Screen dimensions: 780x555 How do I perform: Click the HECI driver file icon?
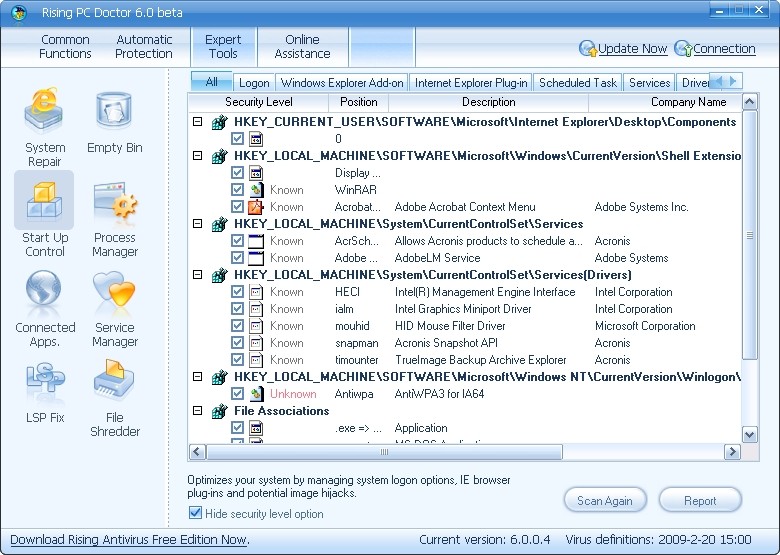256,292
